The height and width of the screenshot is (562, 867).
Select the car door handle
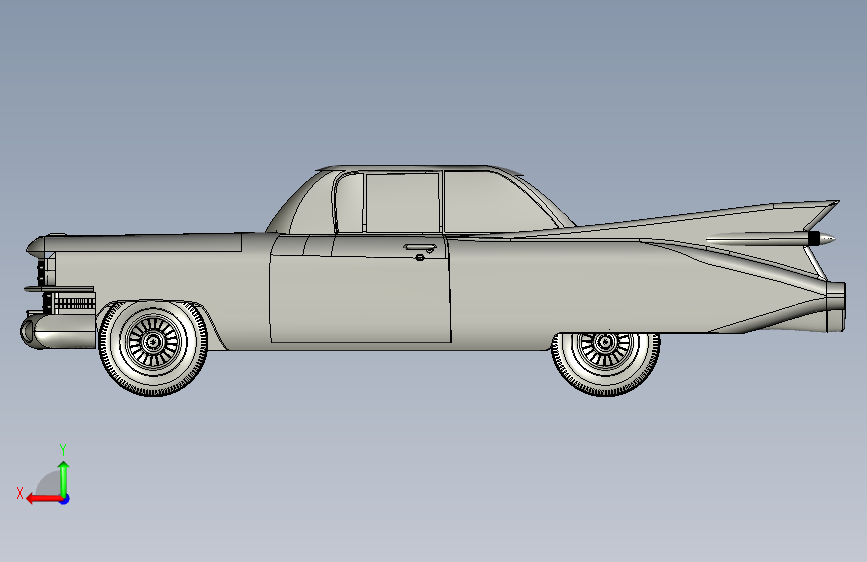pyautogui.click(x=420, y=247)
